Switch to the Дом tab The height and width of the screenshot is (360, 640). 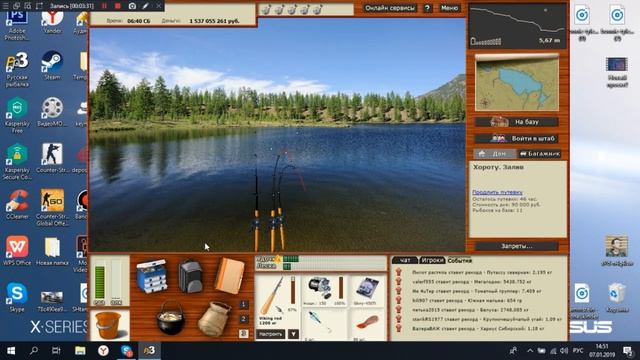(495, 154)
